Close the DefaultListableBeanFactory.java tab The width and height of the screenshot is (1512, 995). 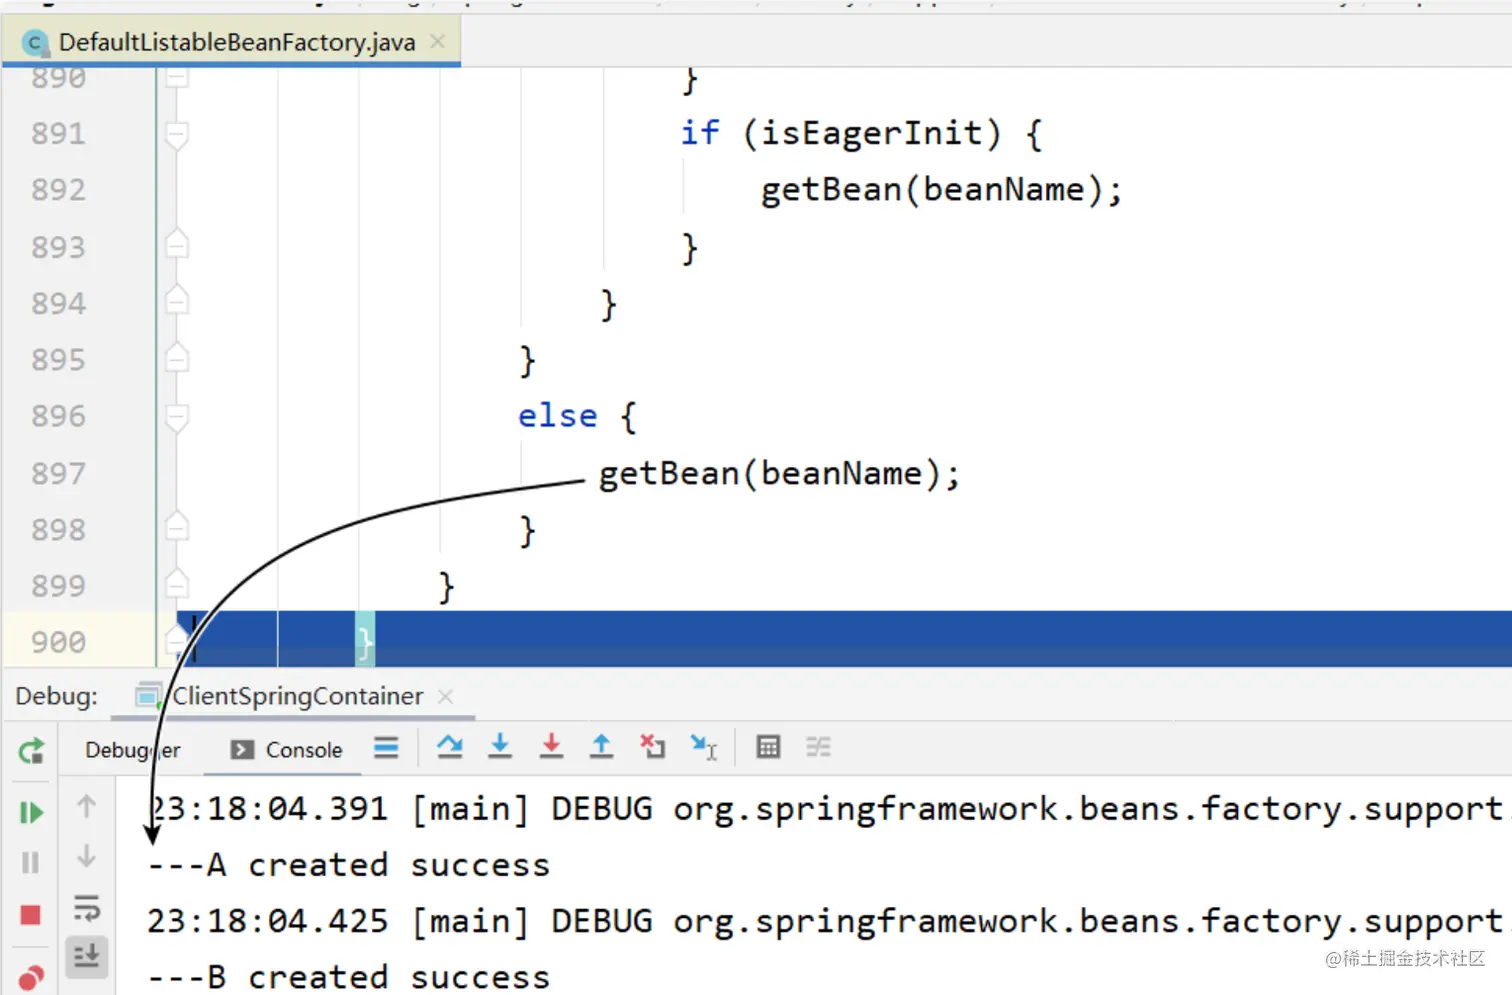(437, 42)
